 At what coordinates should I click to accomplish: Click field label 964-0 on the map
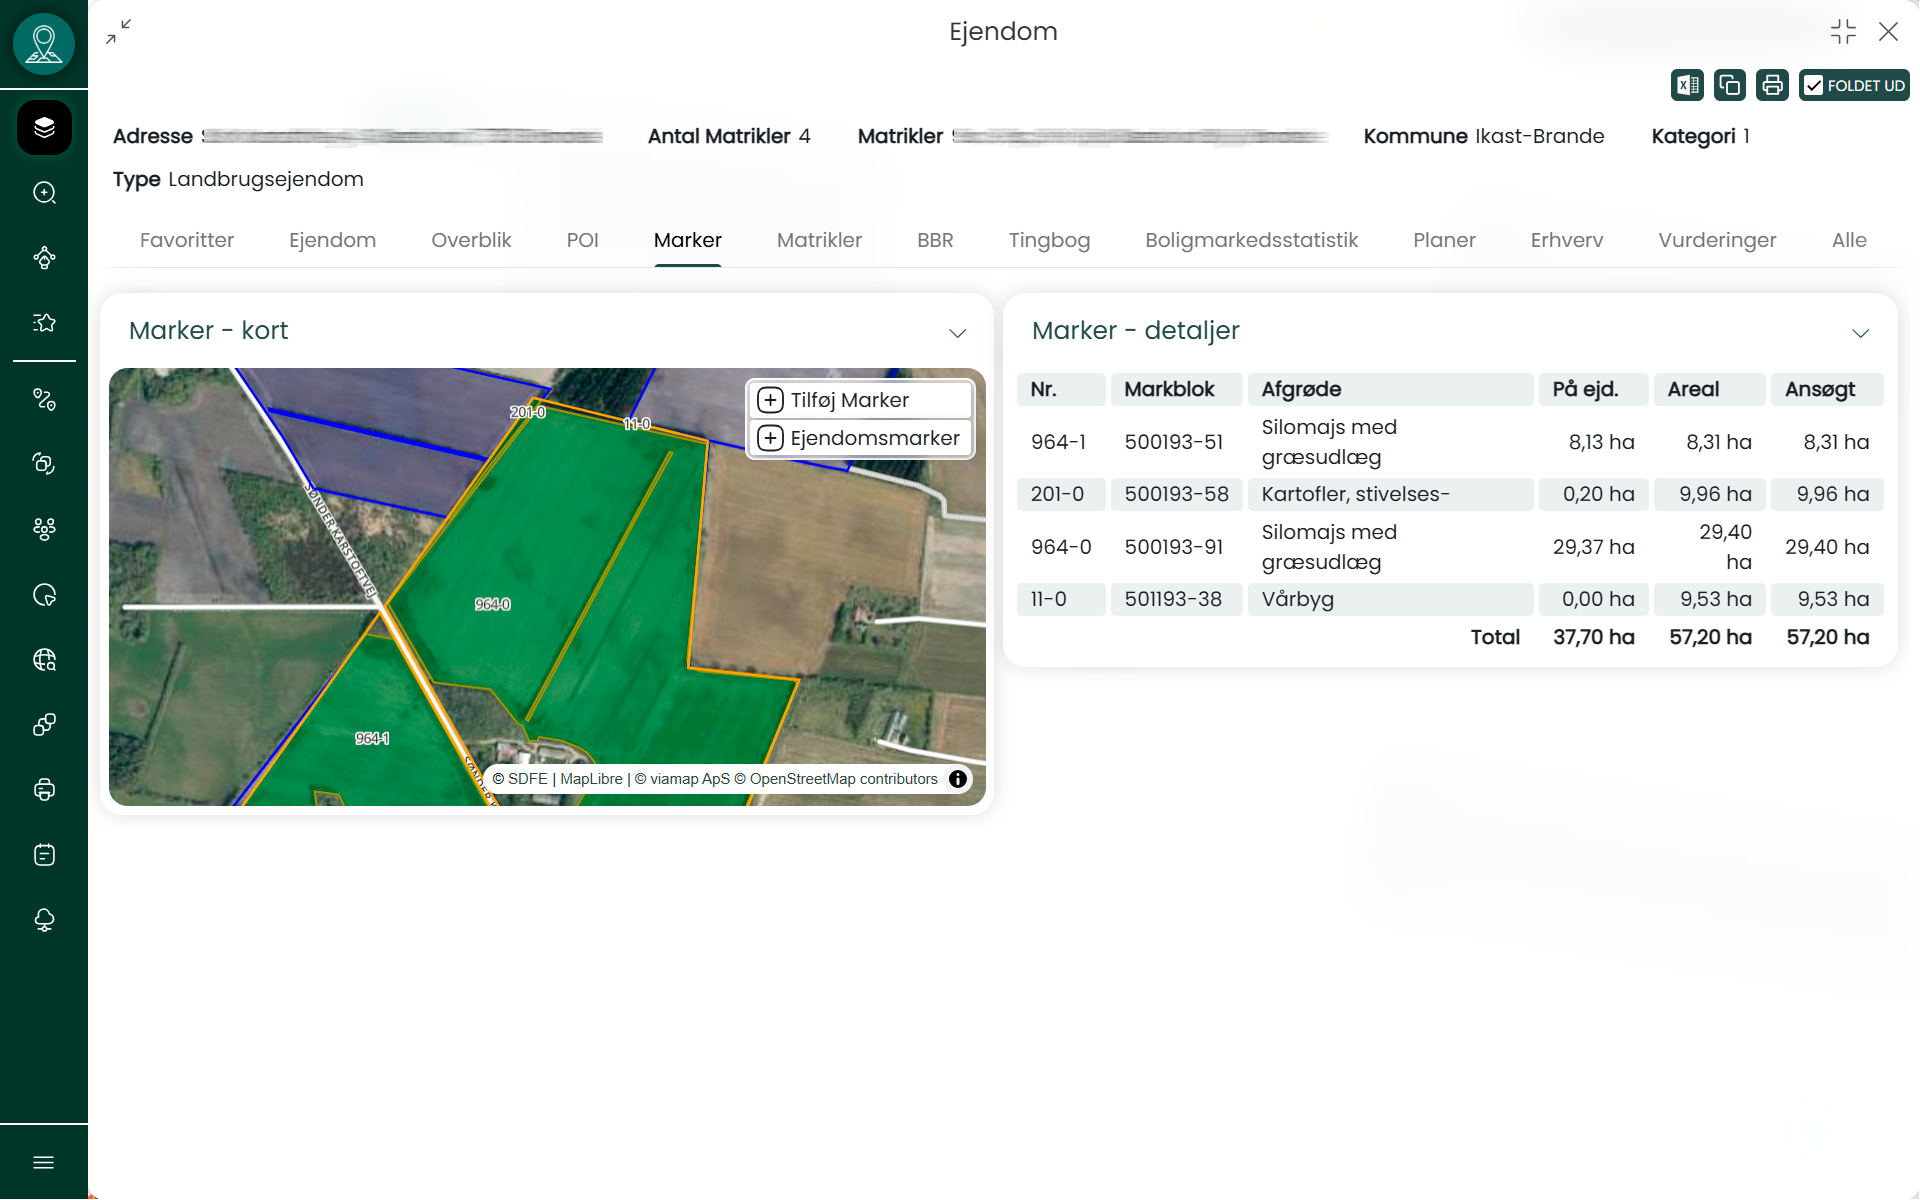tap(492, 604)
